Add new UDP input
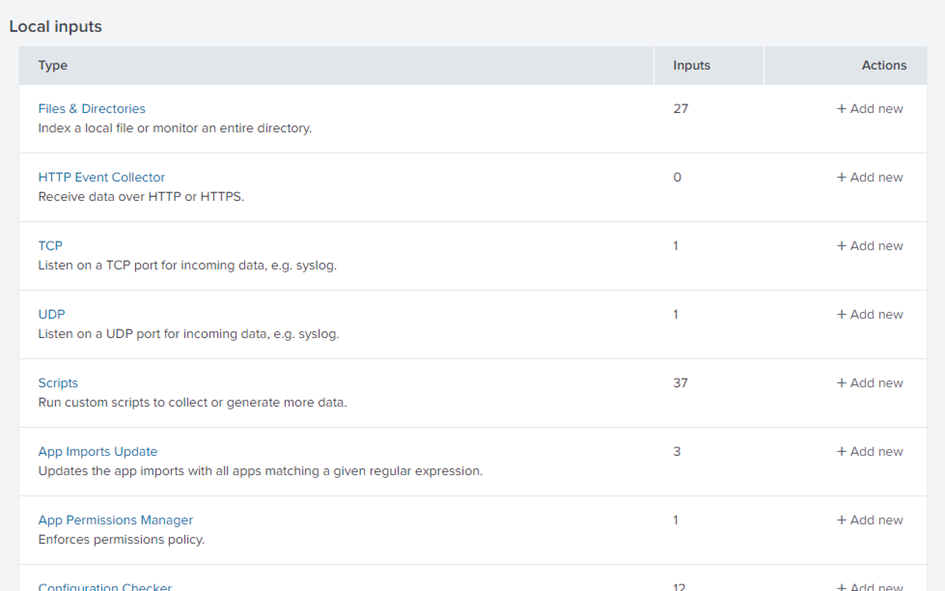945x591 pixels. [x=870, y=315]
